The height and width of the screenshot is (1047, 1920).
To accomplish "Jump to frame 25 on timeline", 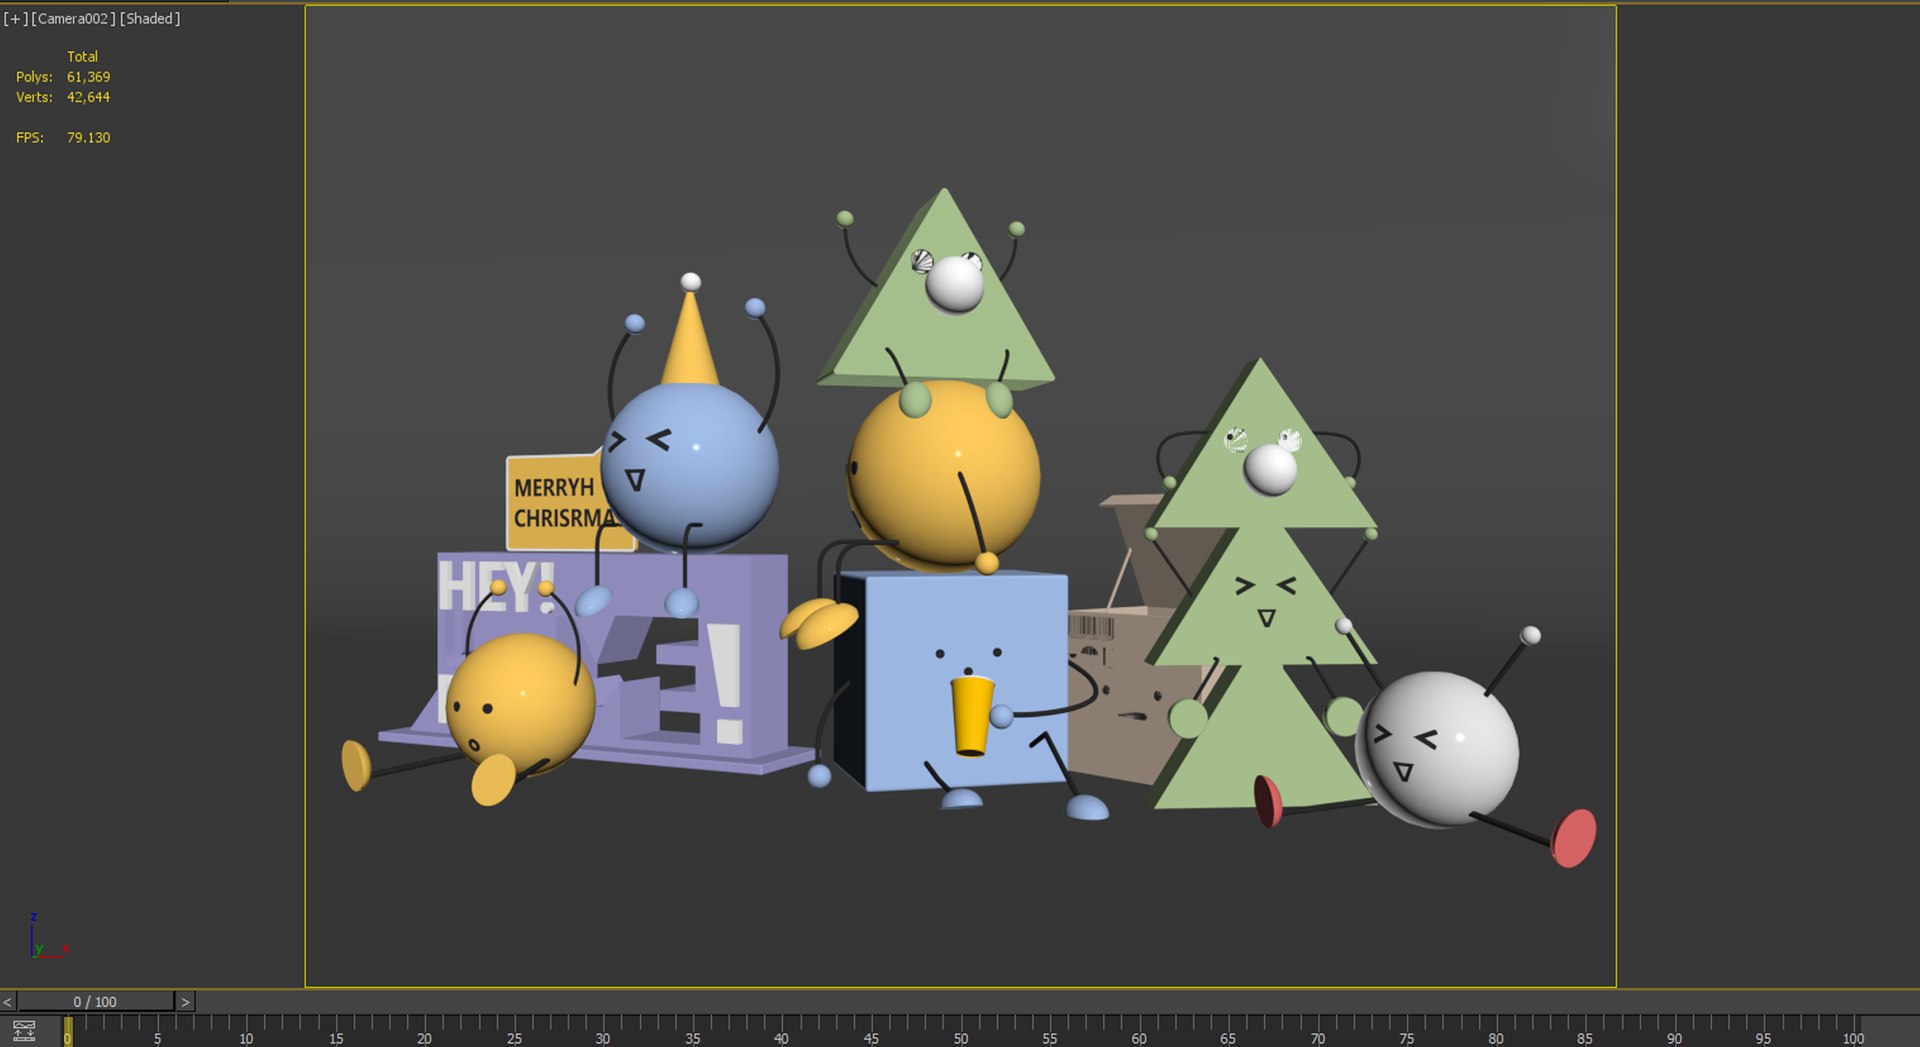I will 514,1031.
